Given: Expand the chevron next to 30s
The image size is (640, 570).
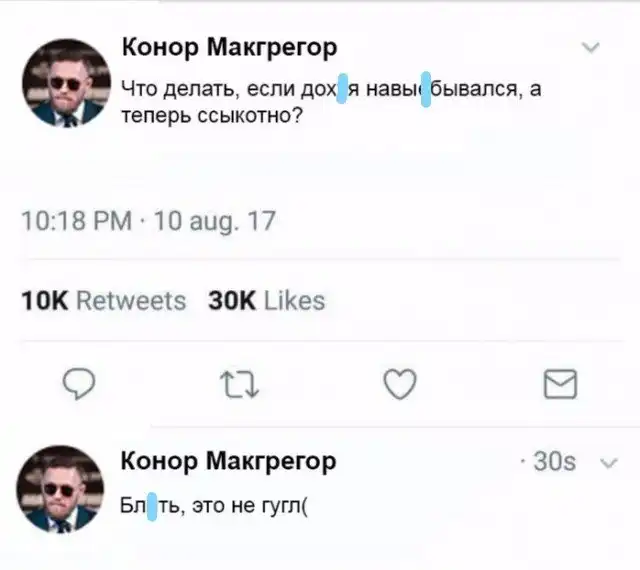Looking at the screenshot, I should [607, 462].
